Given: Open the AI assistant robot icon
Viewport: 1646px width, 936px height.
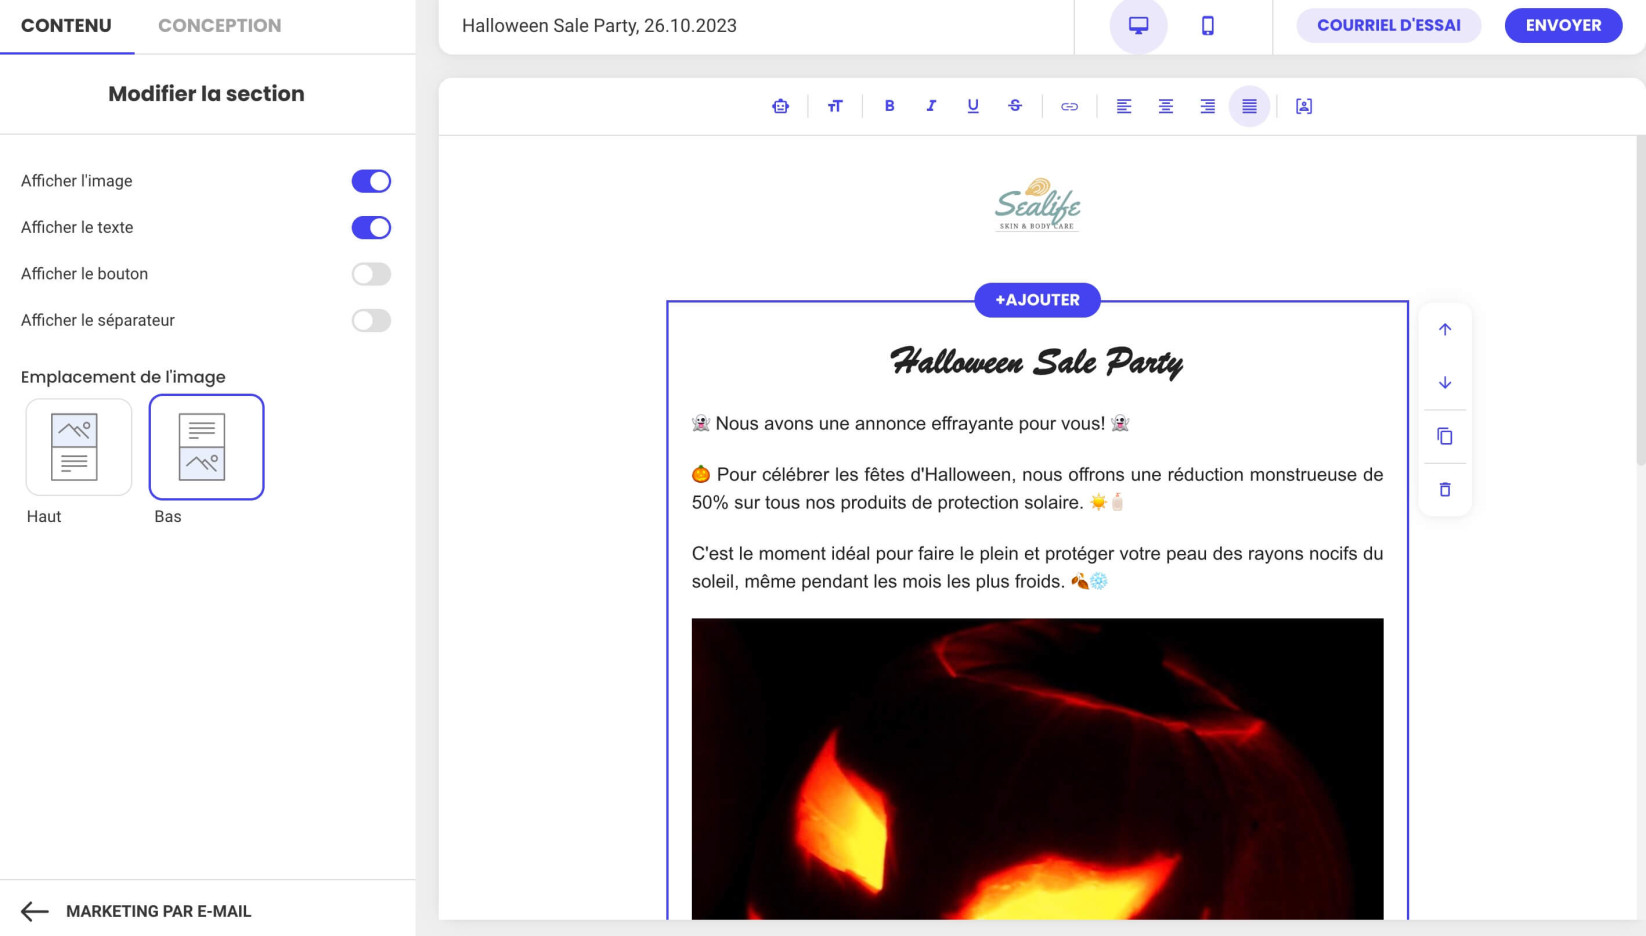Looking at the screenshot, I should pos(780,106).
